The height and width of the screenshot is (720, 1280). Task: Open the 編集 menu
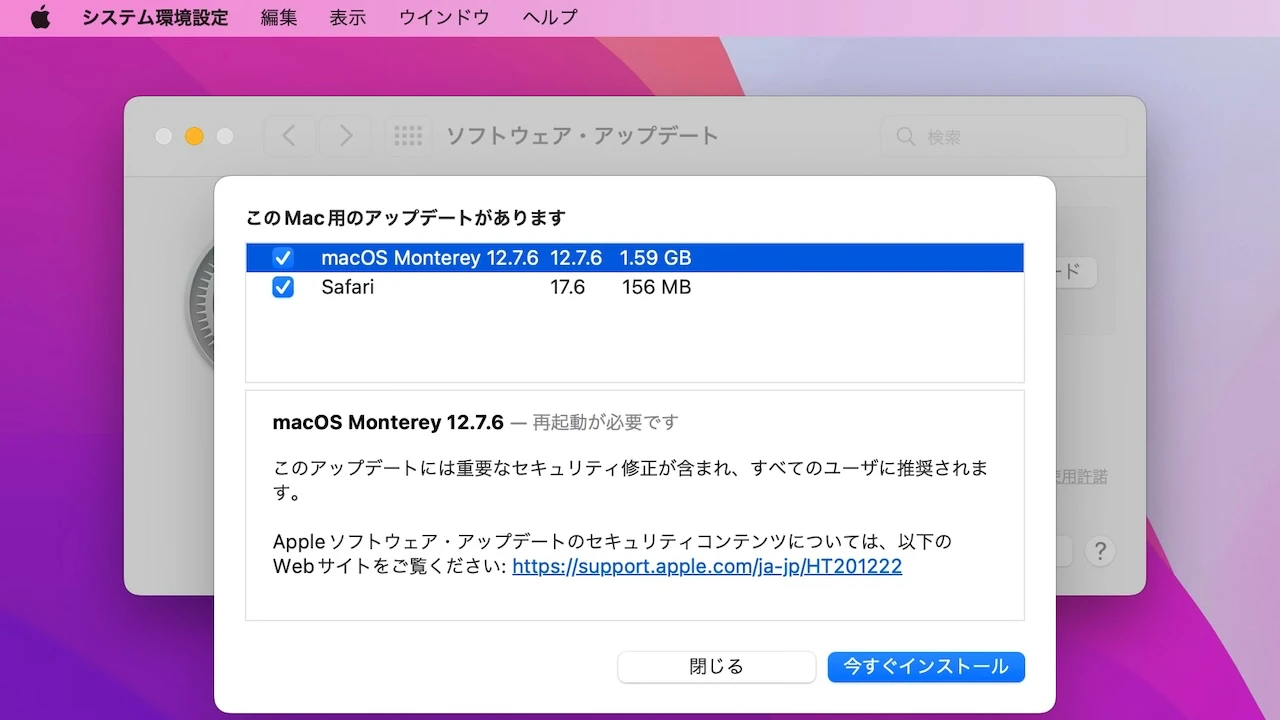tap(277, 17)
